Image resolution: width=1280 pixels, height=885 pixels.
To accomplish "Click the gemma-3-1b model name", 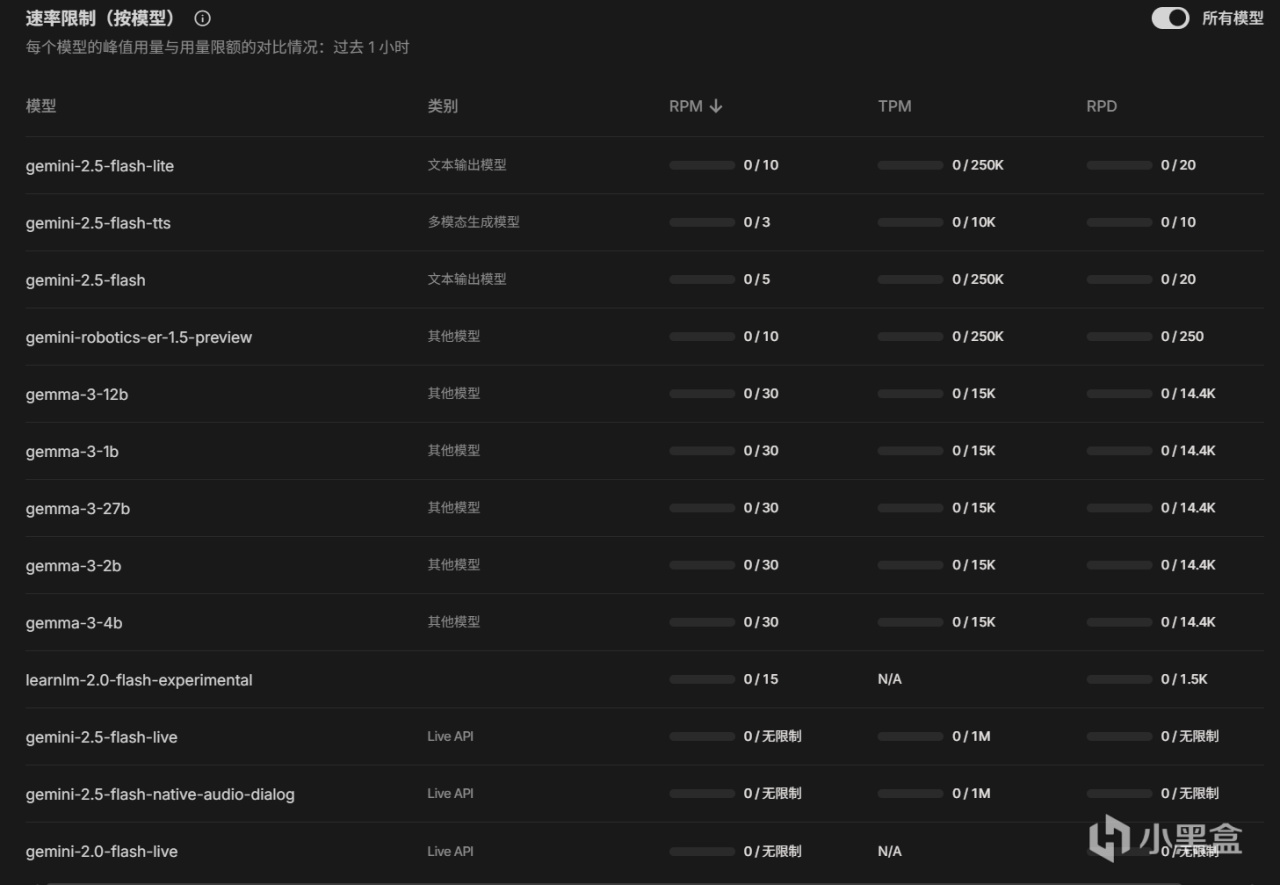I will [x=72, y=451].
